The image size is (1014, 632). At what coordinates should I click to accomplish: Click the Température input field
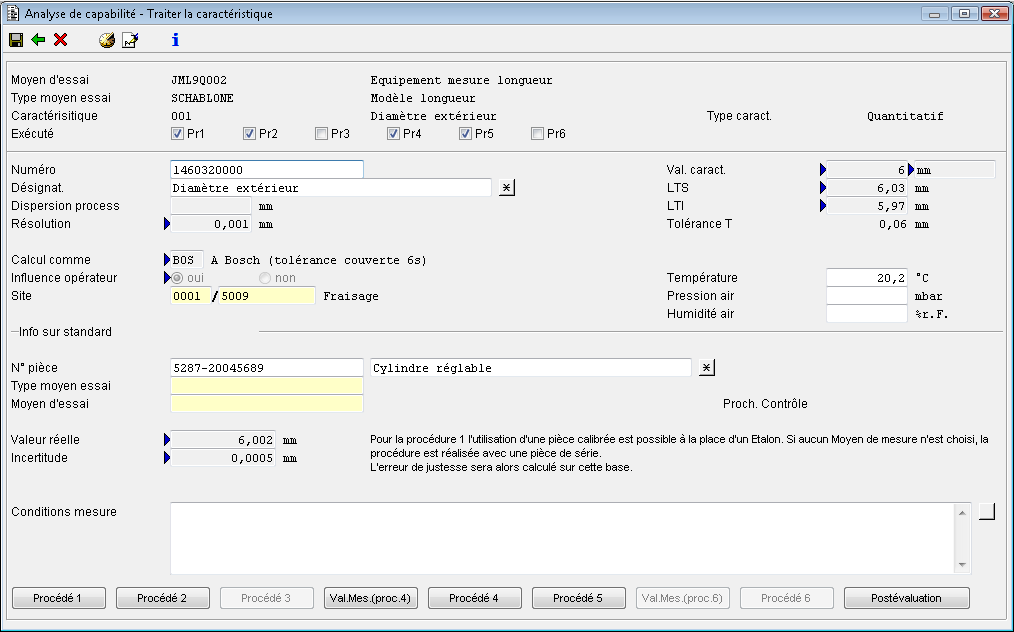[866, 278]
